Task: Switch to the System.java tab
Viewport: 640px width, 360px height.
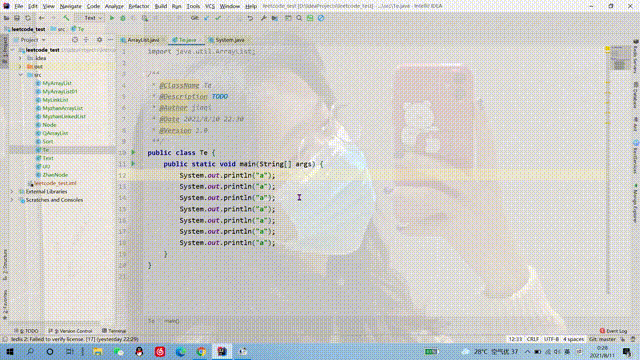Action: tap(229, 40)
